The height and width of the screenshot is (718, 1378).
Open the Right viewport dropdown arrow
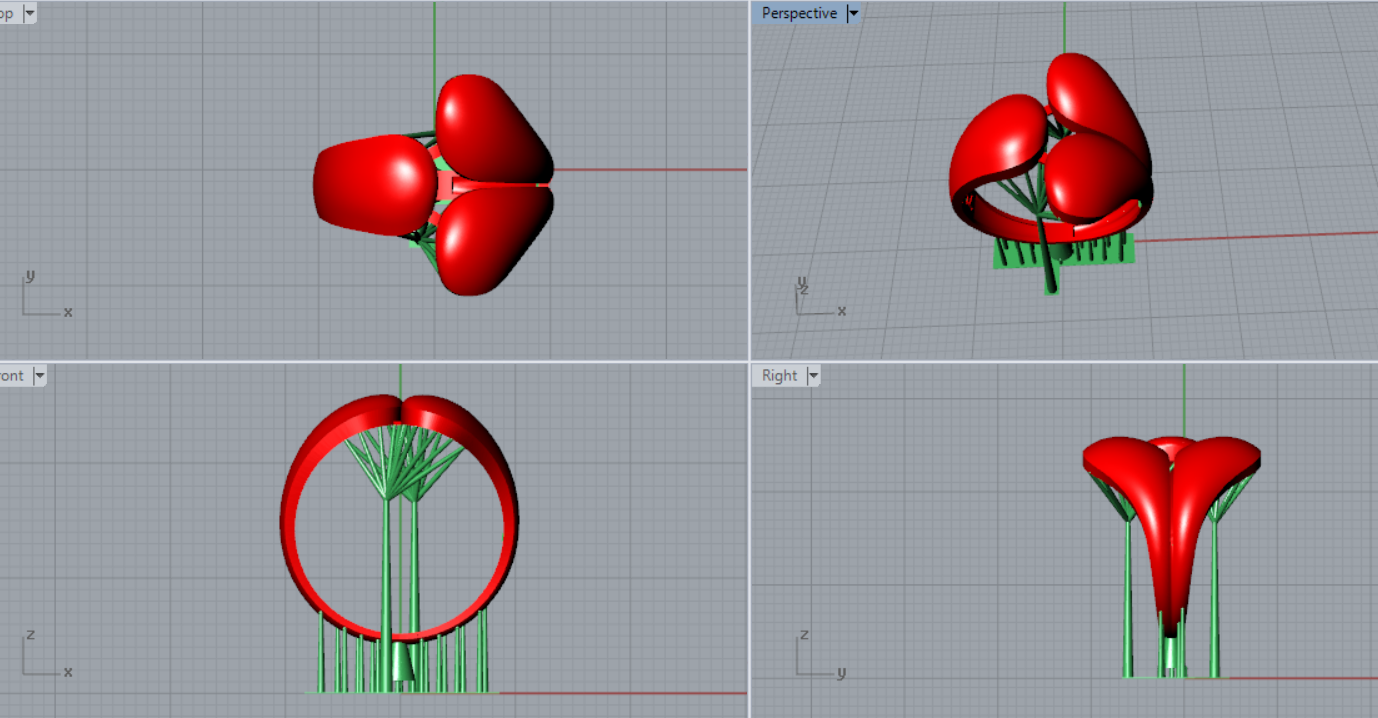pos(813,376)
